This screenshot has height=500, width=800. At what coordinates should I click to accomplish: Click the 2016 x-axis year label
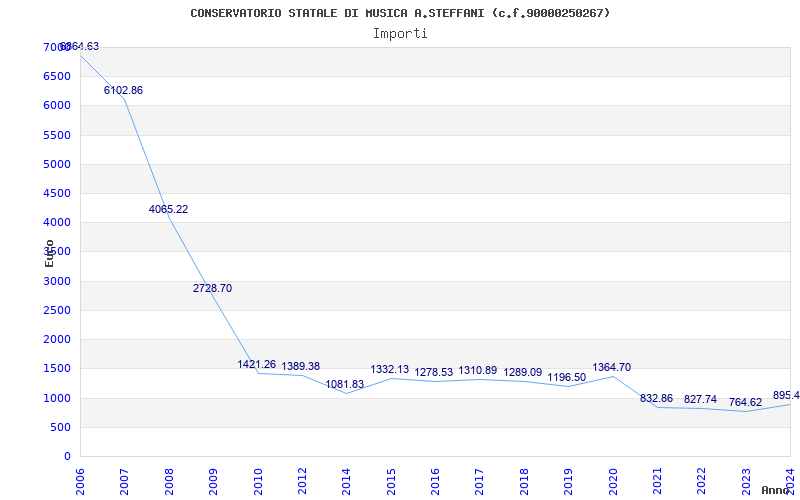435,481
